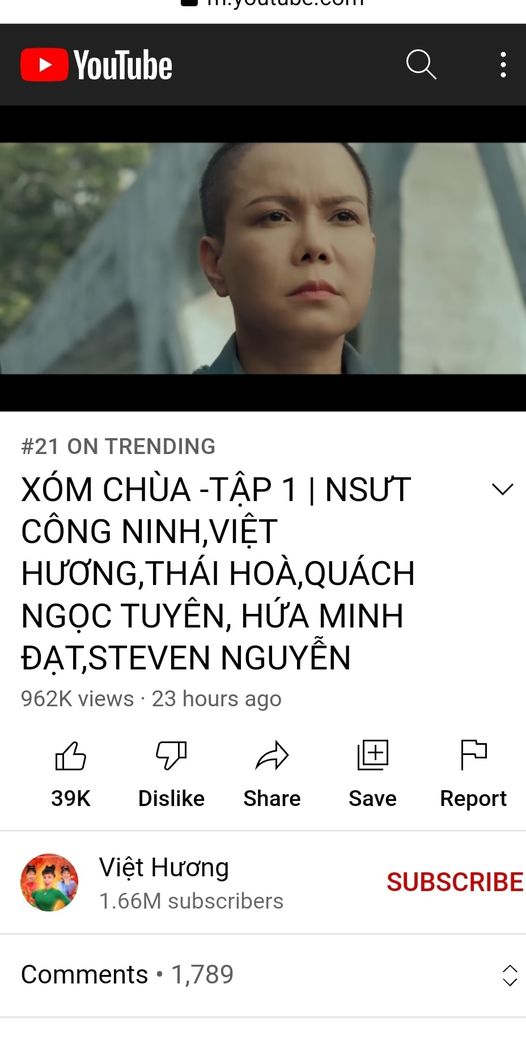Open the YouTube search magnifier icon
Image resolution: width=526 pixels, height=1039 pixels.
[421, 65]
